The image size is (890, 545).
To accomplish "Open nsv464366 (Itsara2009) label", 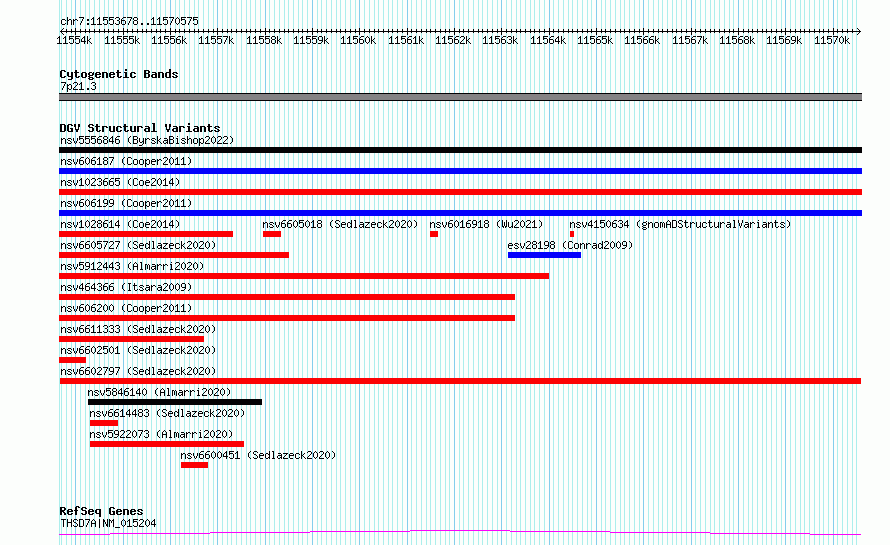I will [126, 287].
